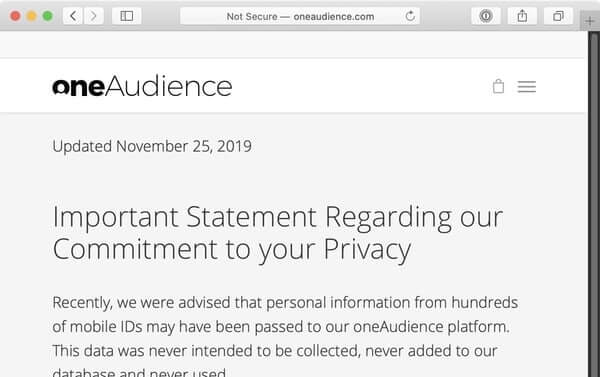Click the Important Statement headline

[x=277, y=233]
